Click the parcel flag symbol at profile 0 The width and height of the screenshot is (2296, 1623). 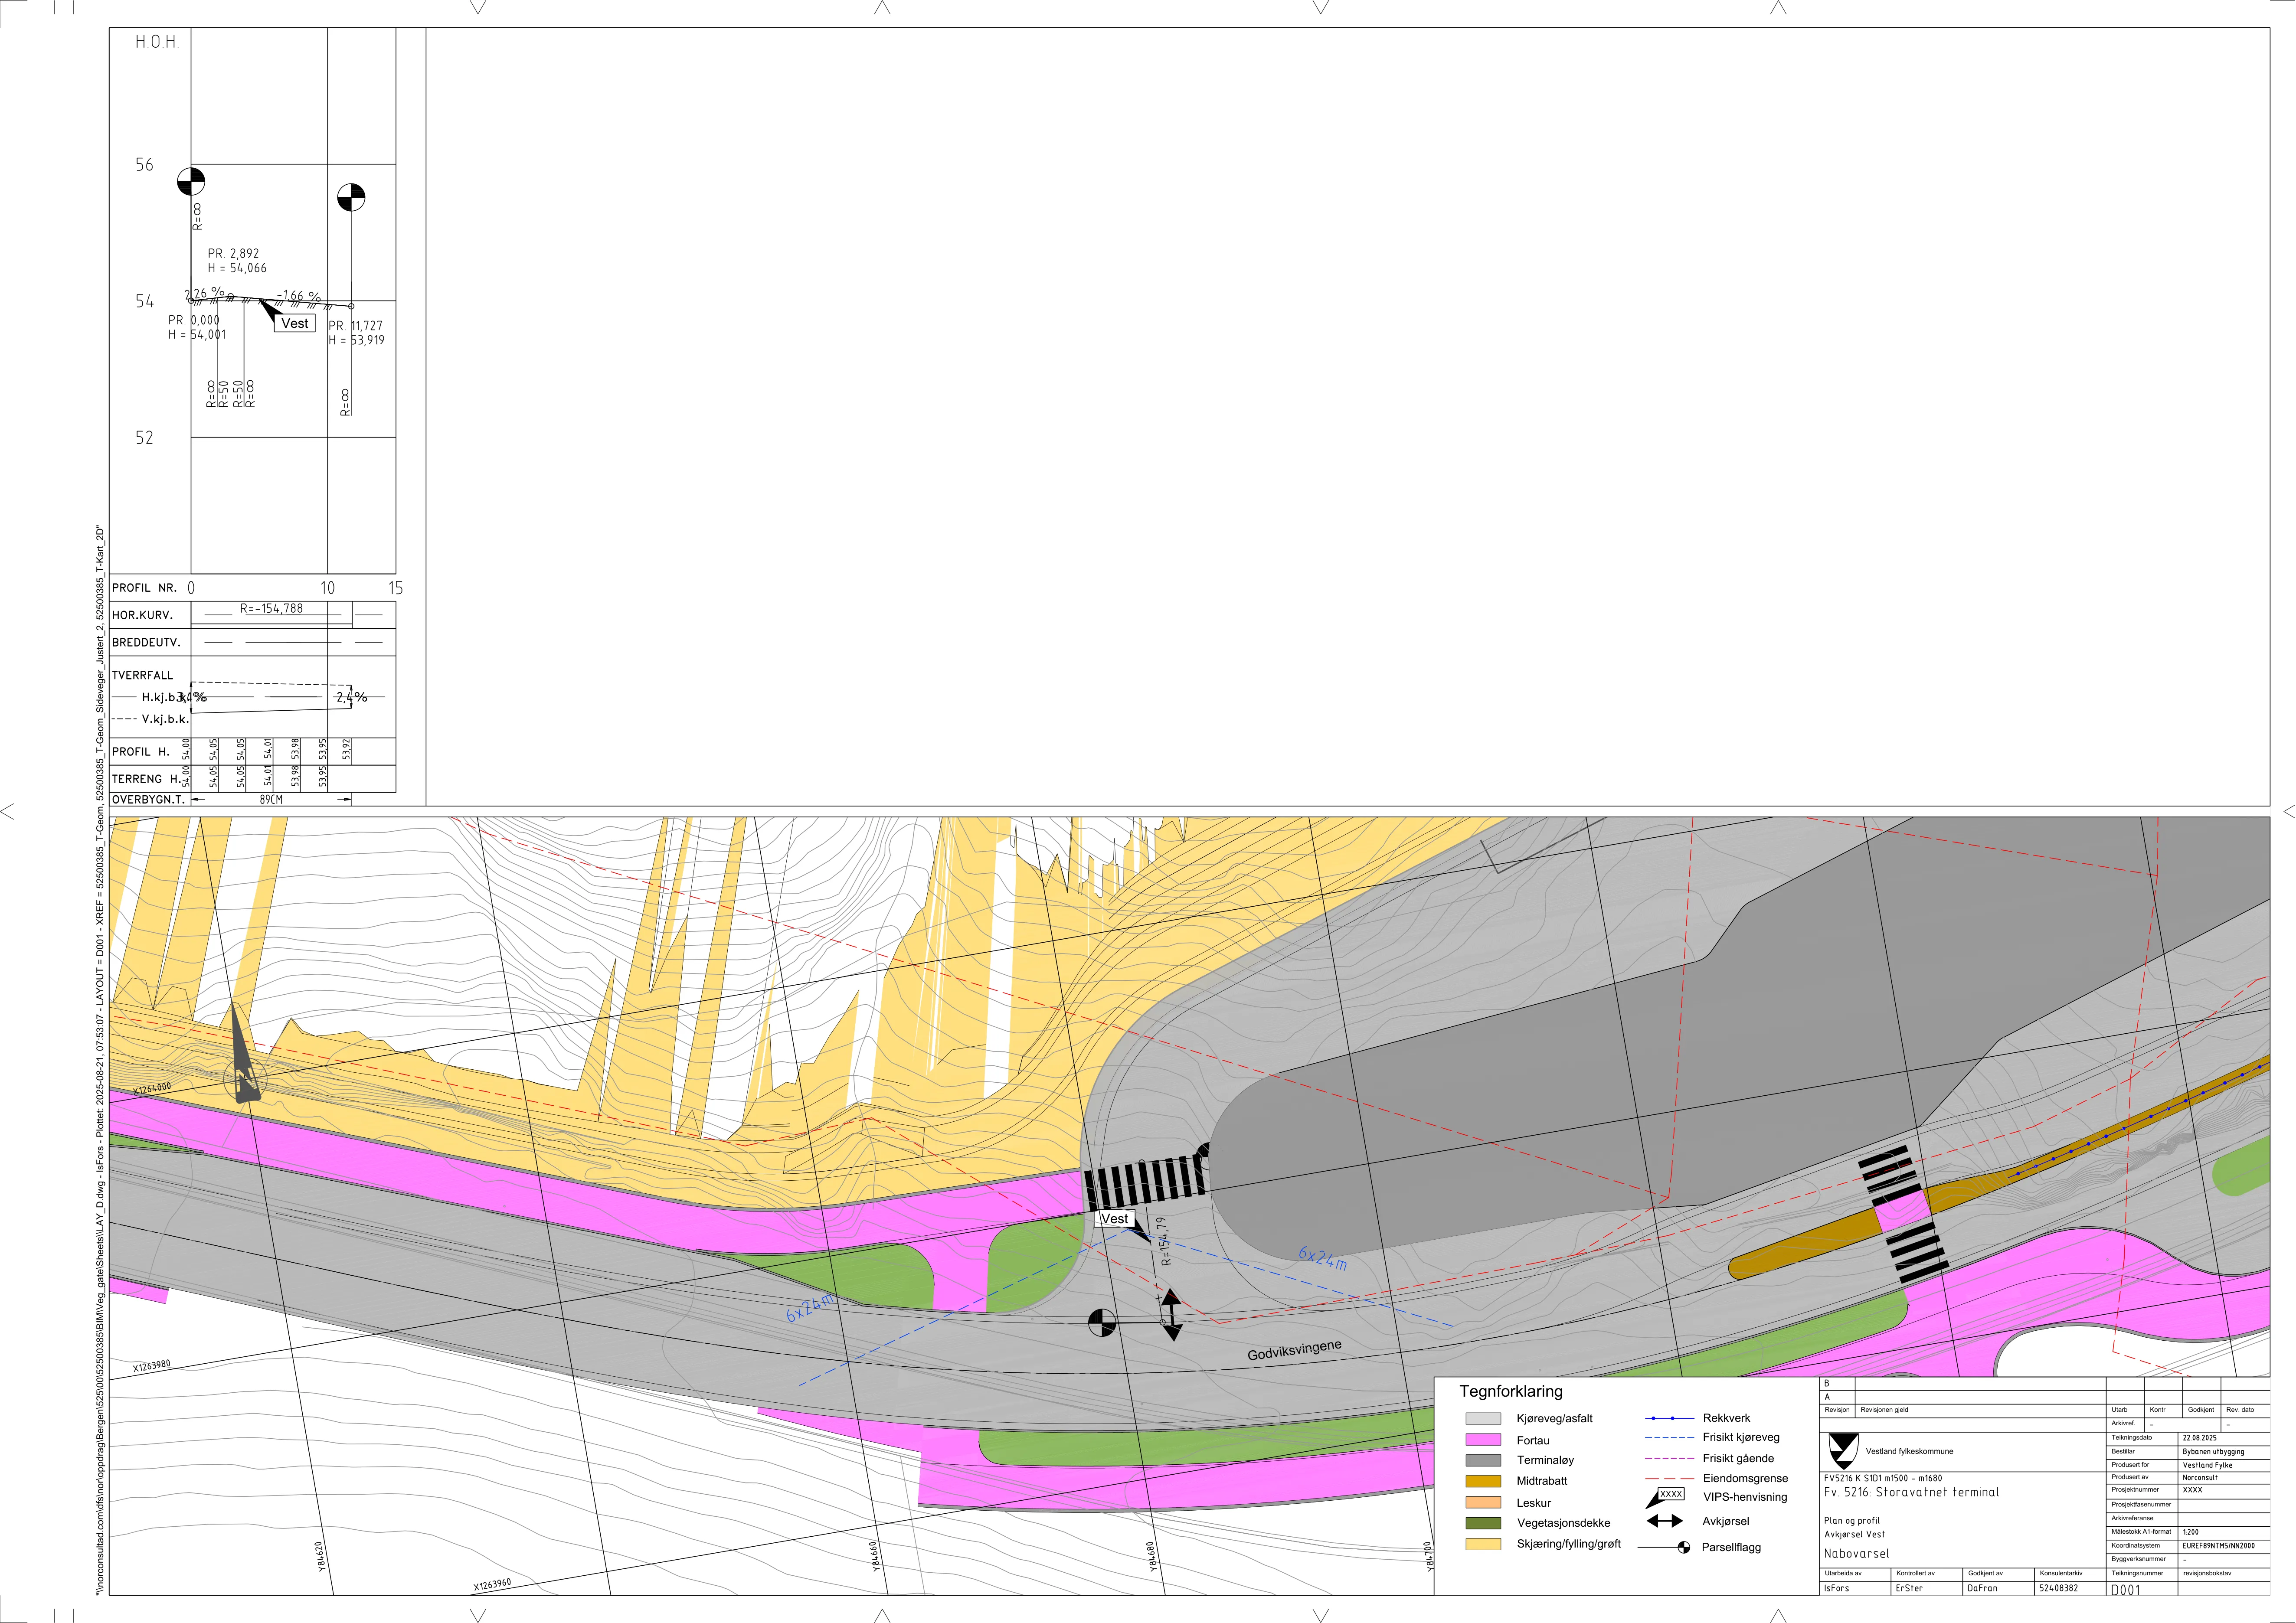click(191, 182)
